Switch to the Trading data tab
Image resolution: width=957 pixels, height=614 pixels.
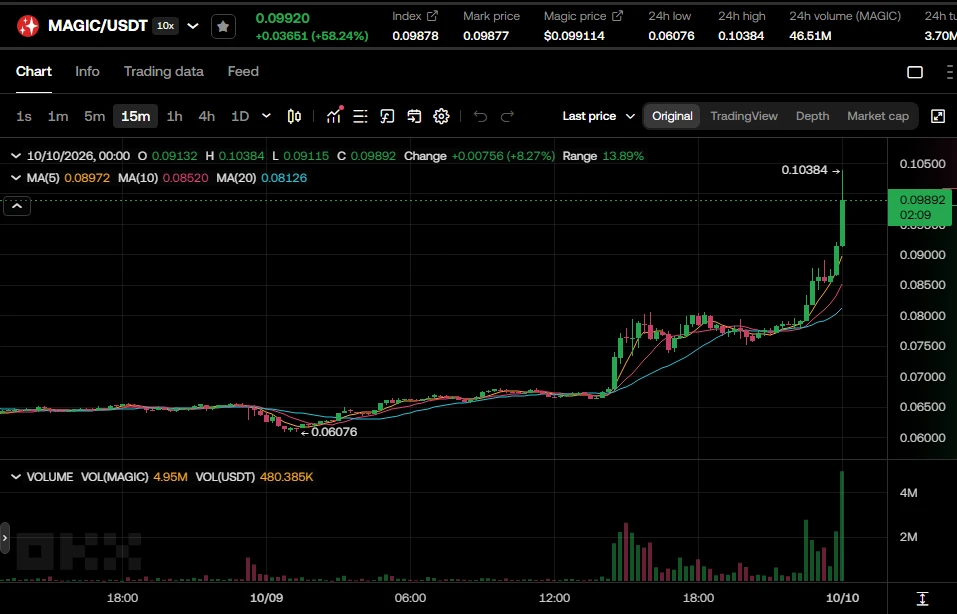pyautogui.click(x=164, y=71)
